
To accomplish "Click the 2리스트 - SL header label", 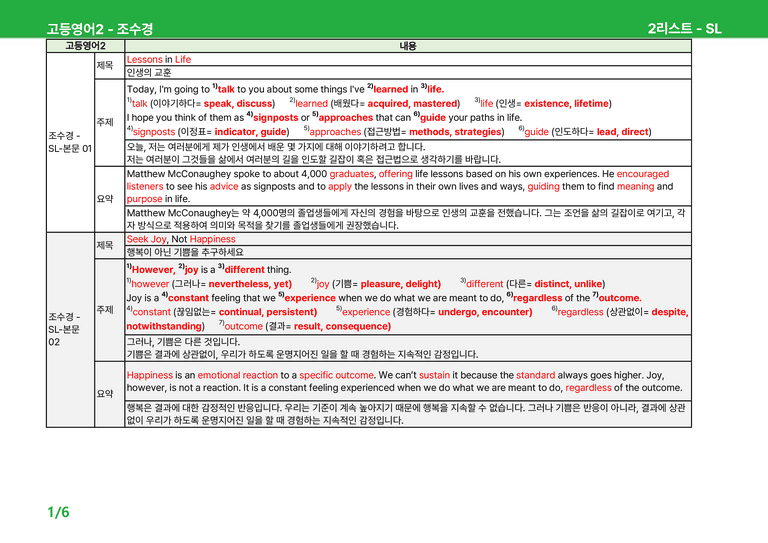I will tap(684, 28).
